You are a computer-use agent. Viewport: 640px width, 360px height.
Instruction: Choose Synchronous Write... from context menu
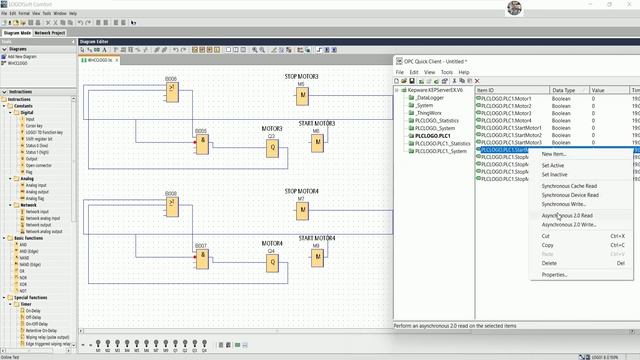point(564,204)
